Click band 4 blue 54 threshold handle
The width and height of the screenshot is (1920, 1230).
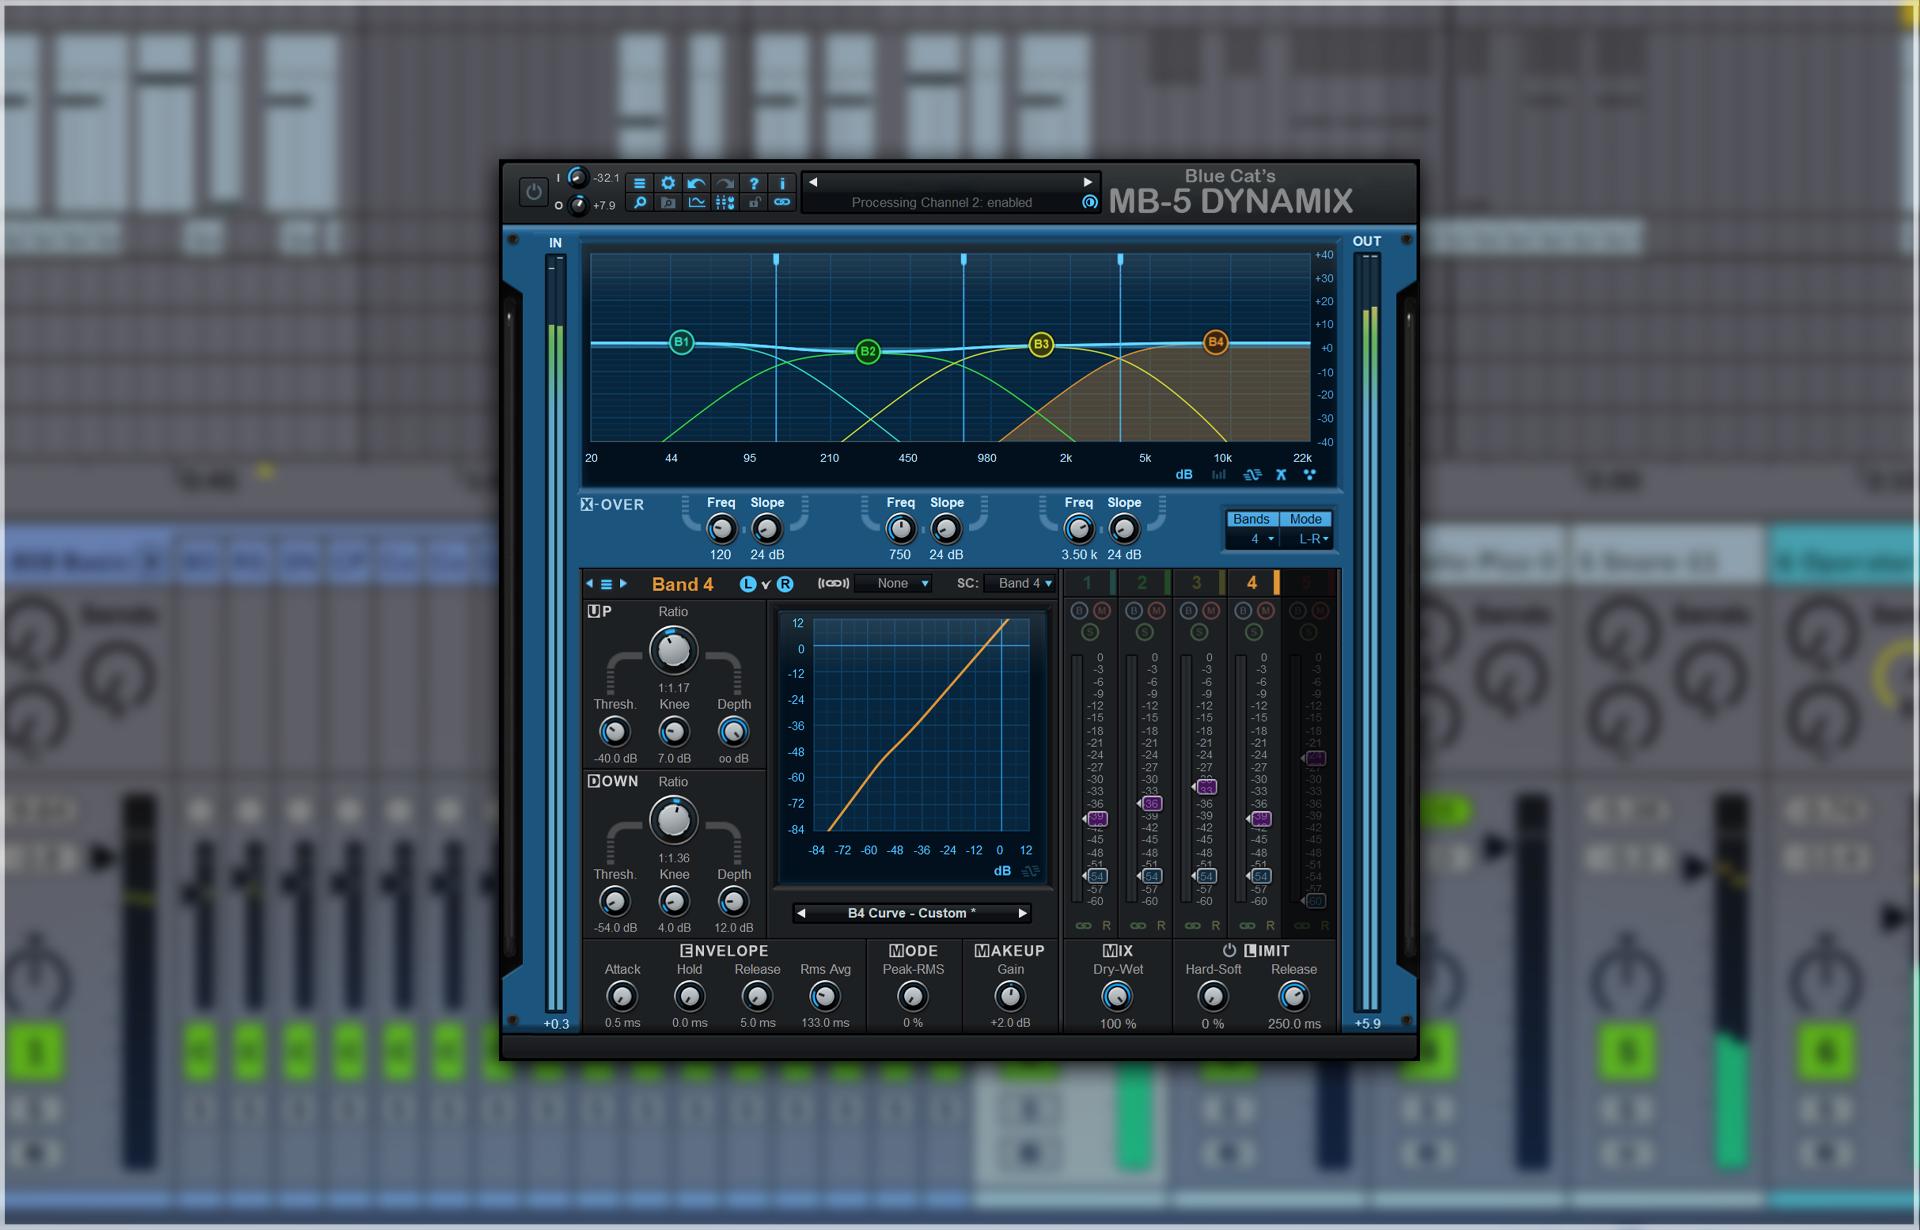point(1259,876)
